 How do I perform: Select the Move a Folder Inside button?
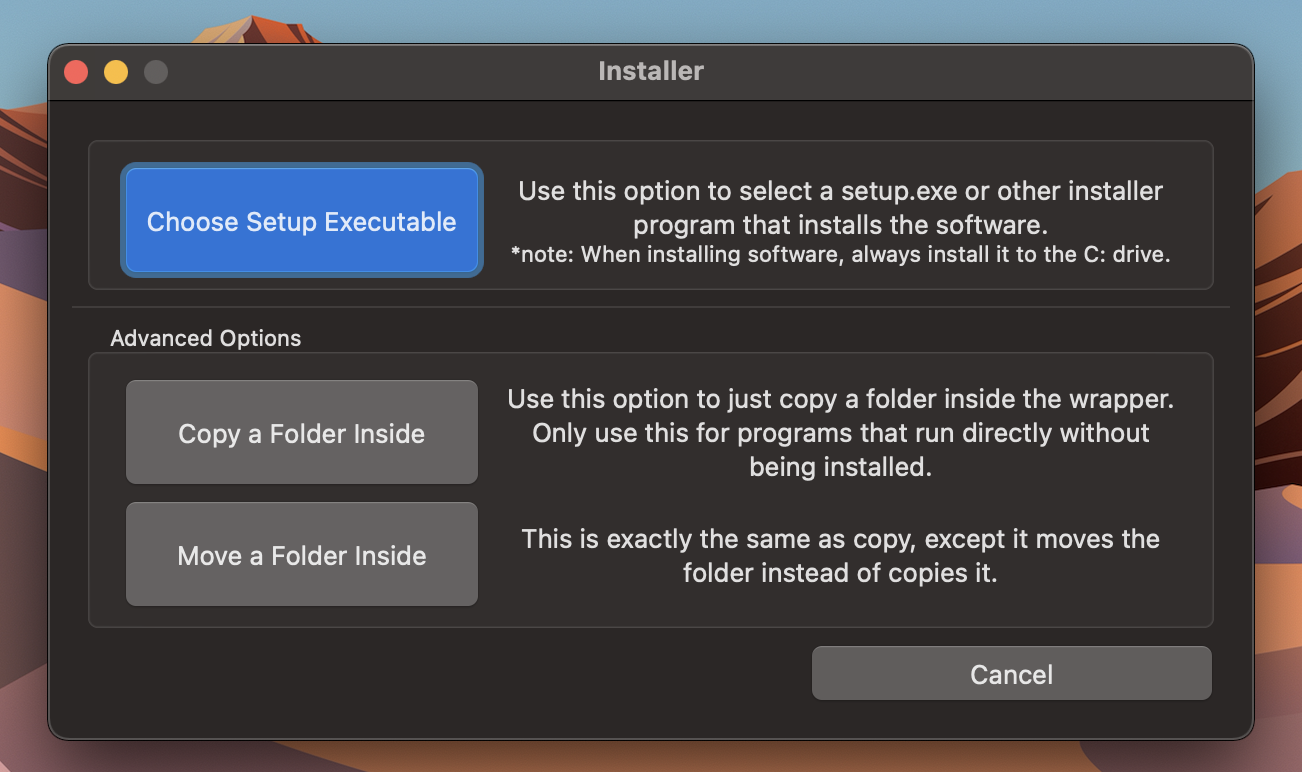tap(301, 555)
